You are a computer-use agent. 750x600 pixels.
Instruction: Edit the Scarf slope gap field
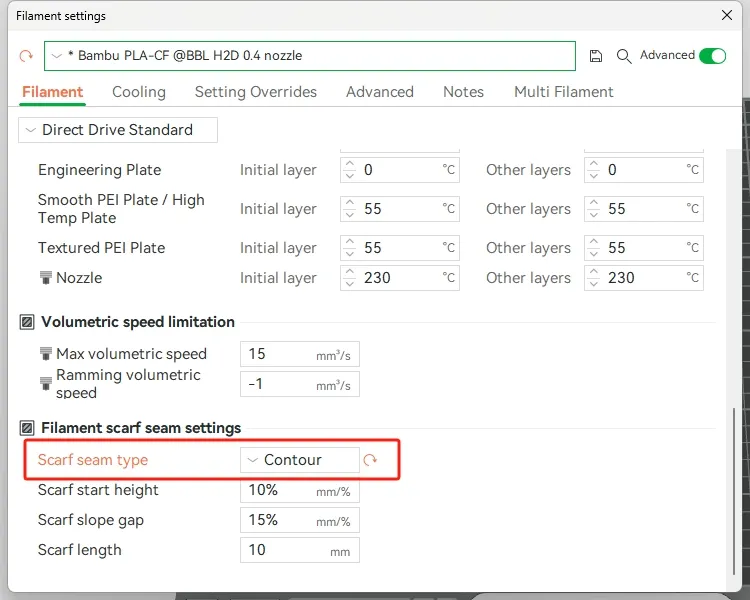click(x=300, y=520)
